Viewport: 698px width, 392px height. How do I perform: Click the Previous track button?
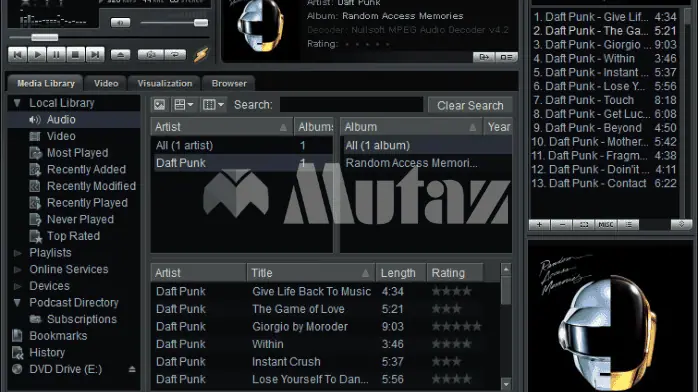click(x=18, y=55)
